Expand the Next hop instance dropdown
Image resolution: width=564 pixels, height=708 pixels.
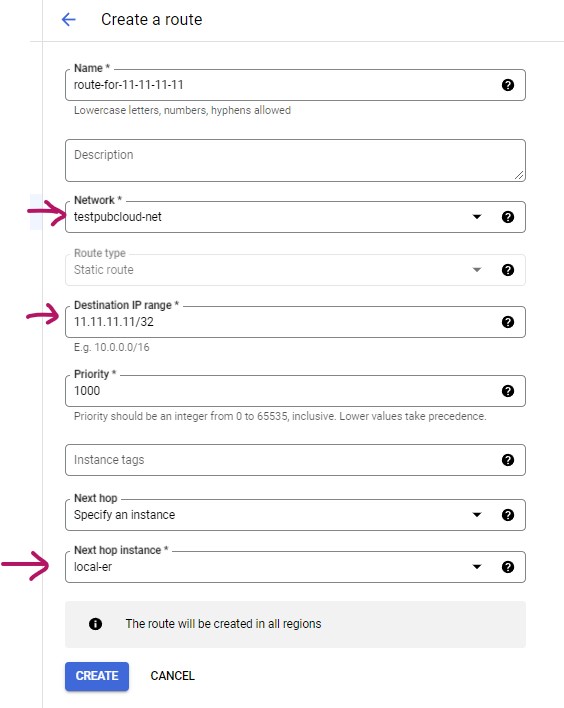(x=477, y=567)
